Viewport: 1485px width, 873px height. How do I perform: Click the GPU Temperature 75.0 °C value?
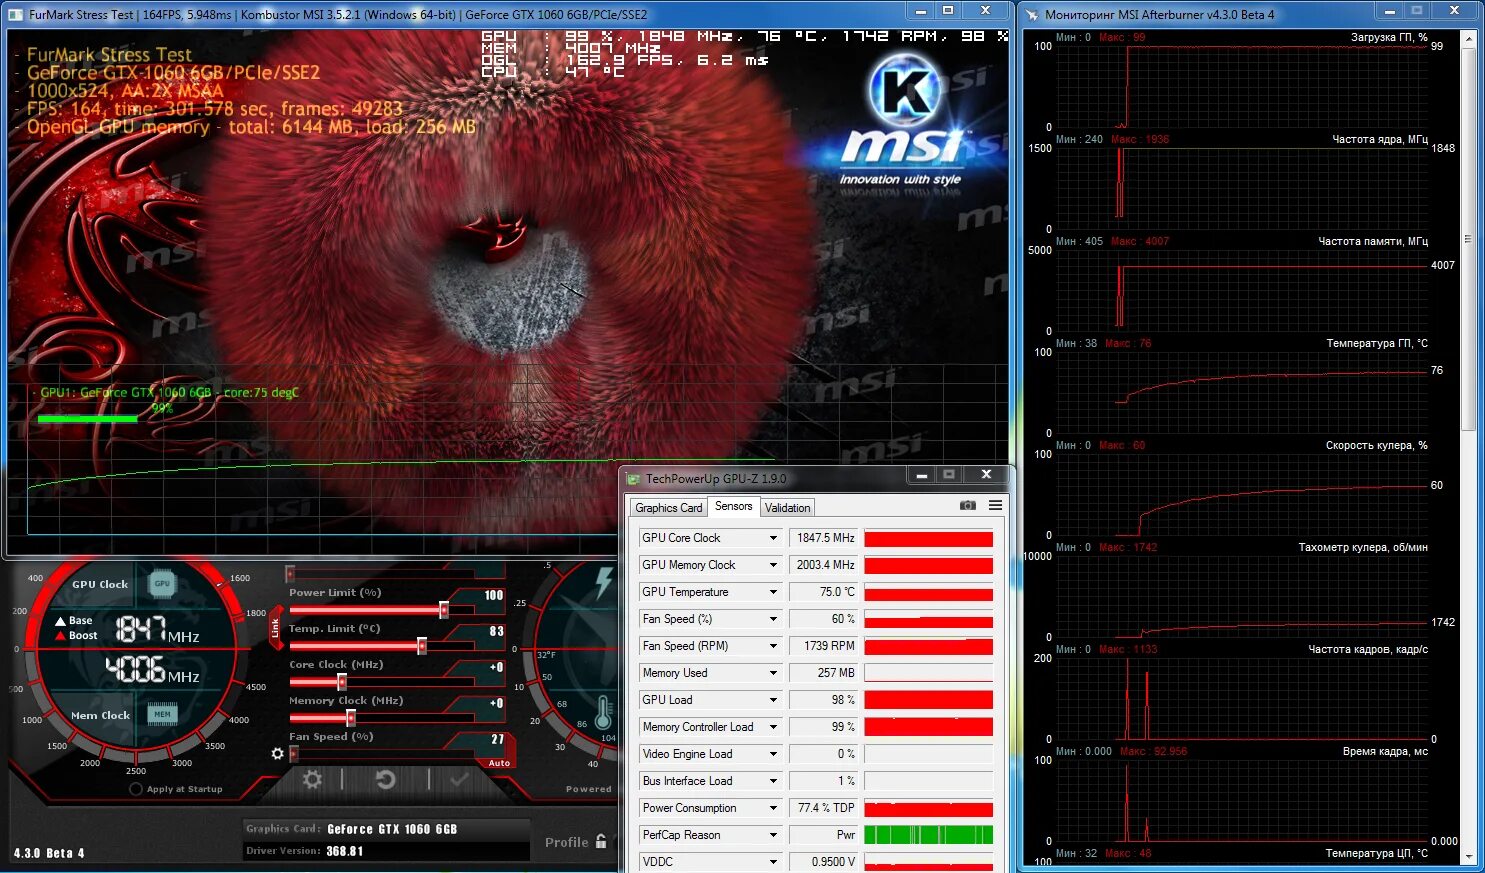[x=825, y=592]
